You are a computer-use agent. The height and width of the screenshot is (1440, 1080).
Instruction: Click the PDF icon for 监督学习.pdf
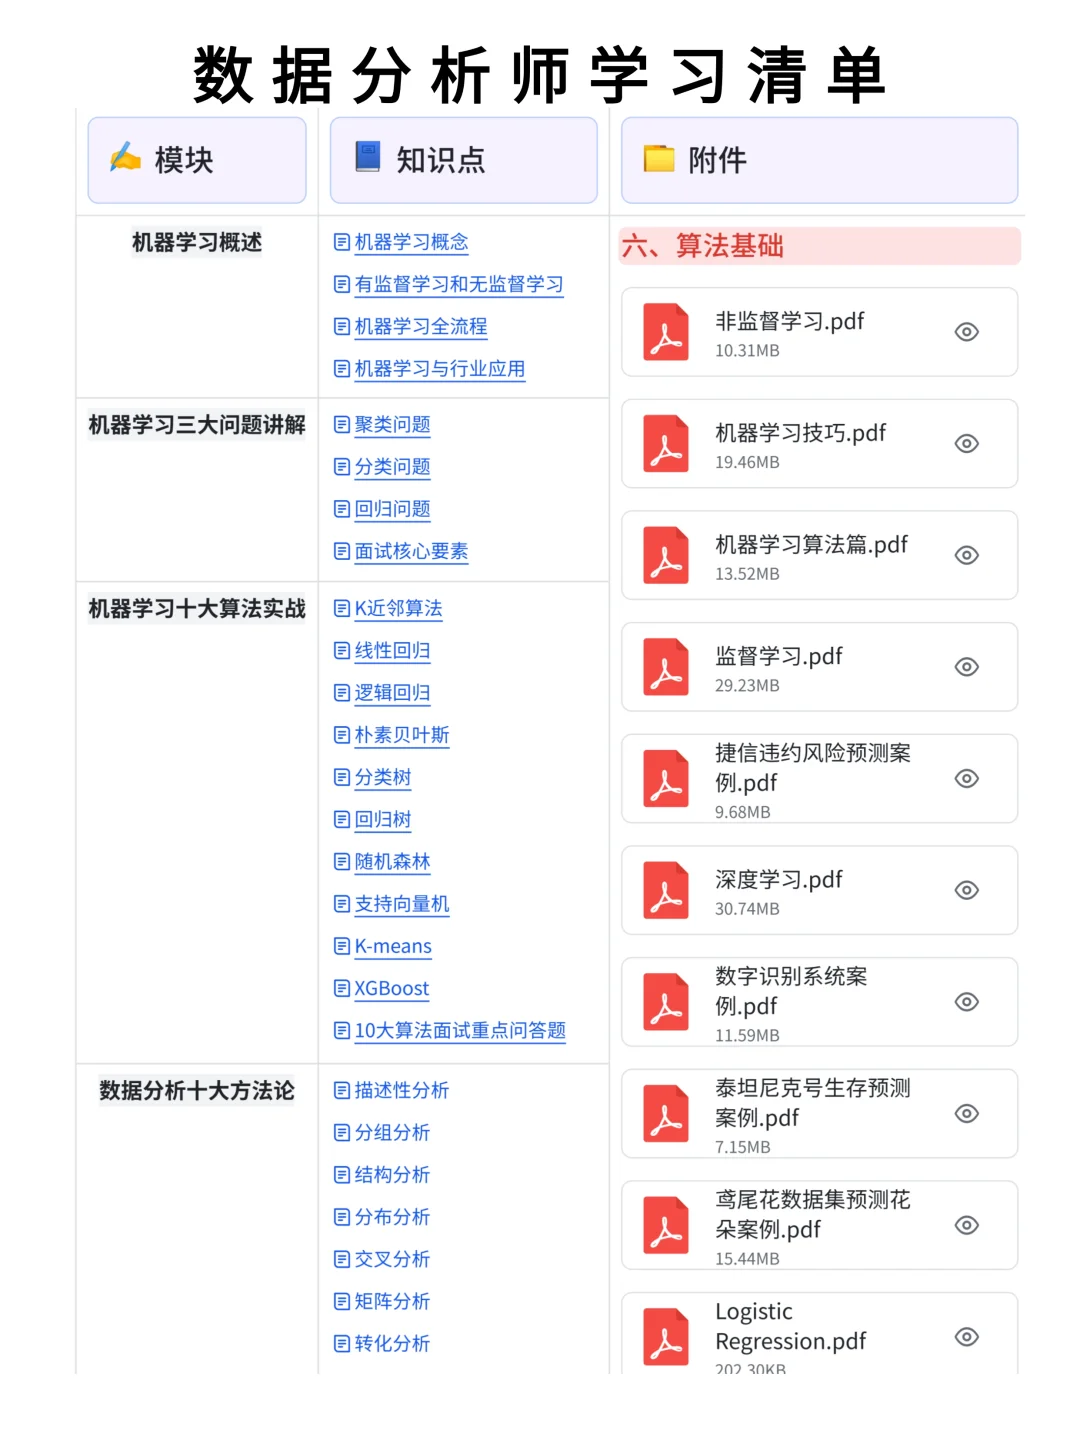(666, 666)
